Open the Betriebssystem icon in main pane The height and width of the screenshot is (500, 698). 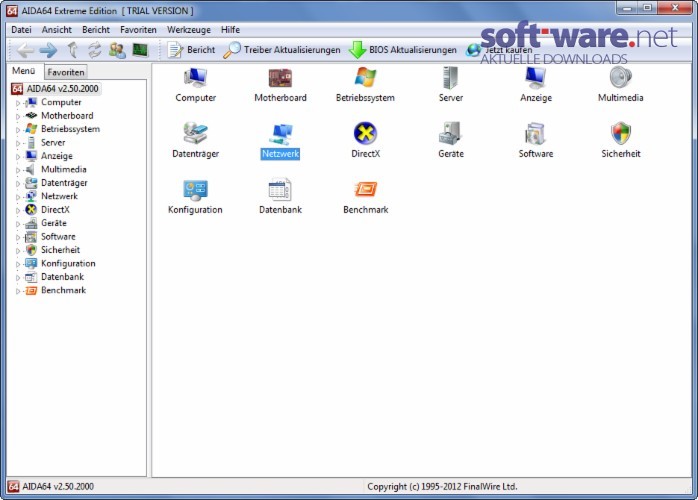point(365,78)
